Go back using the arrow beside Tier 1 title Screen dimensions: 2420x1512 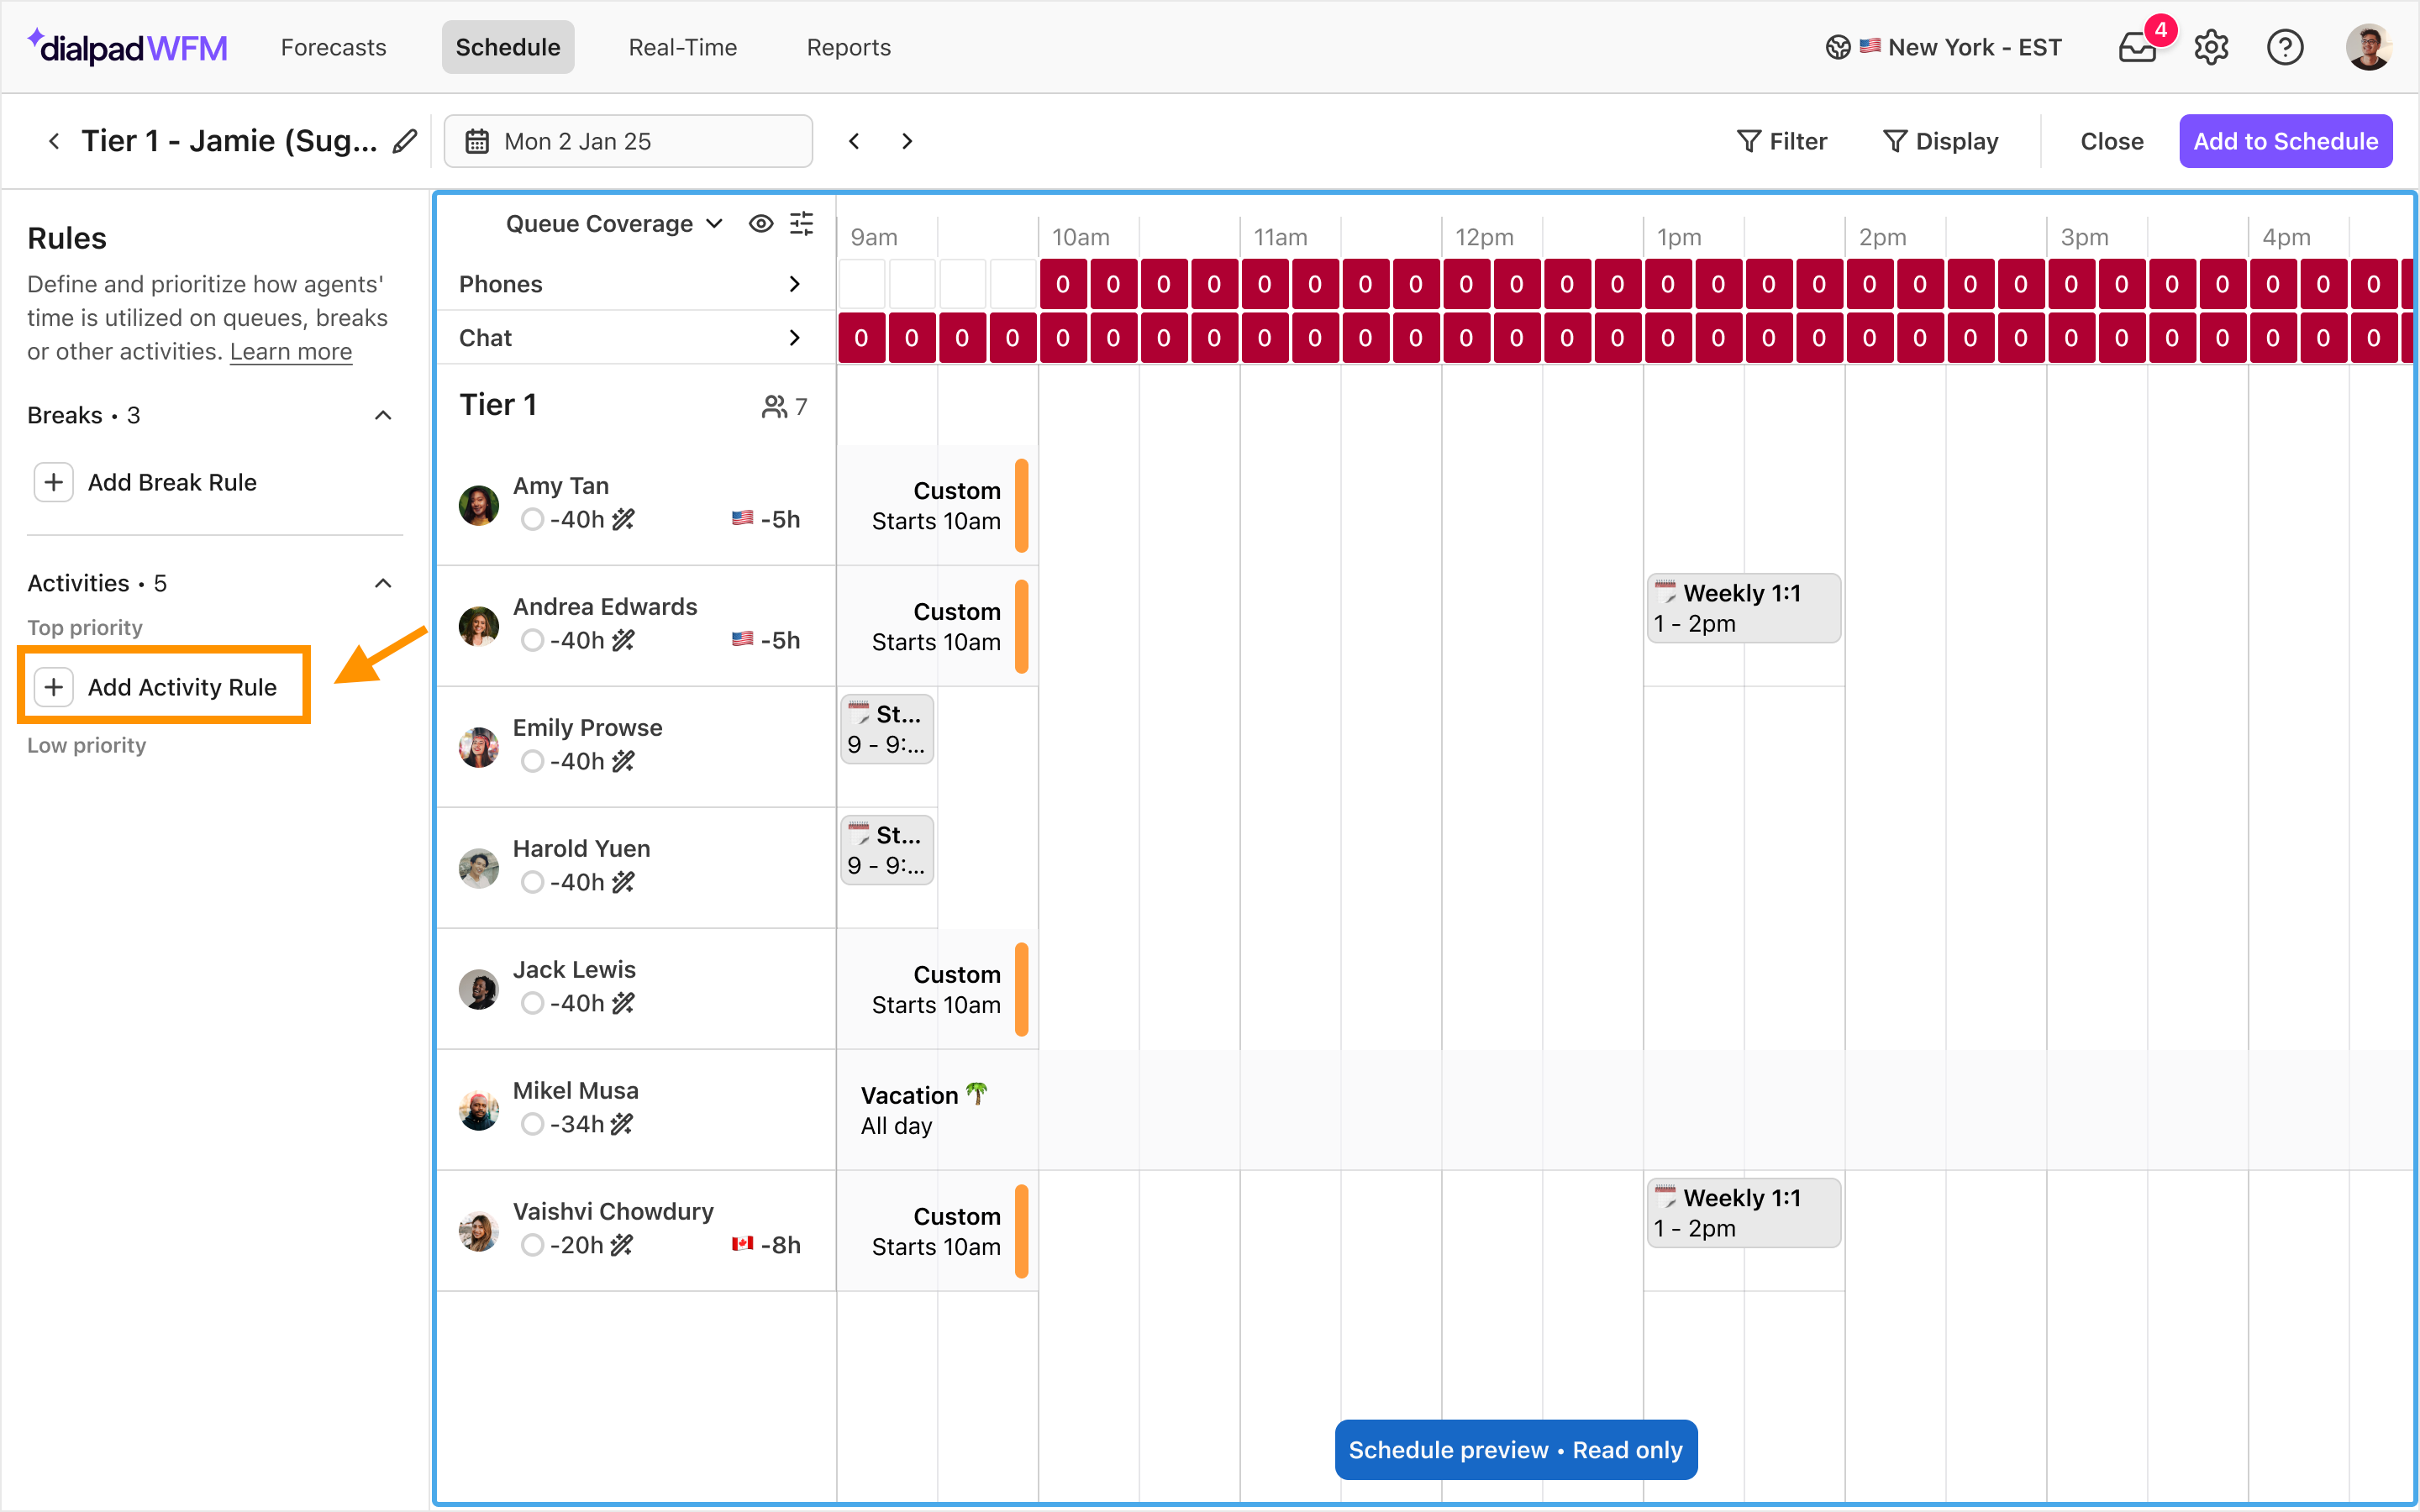tap(54, 141)
